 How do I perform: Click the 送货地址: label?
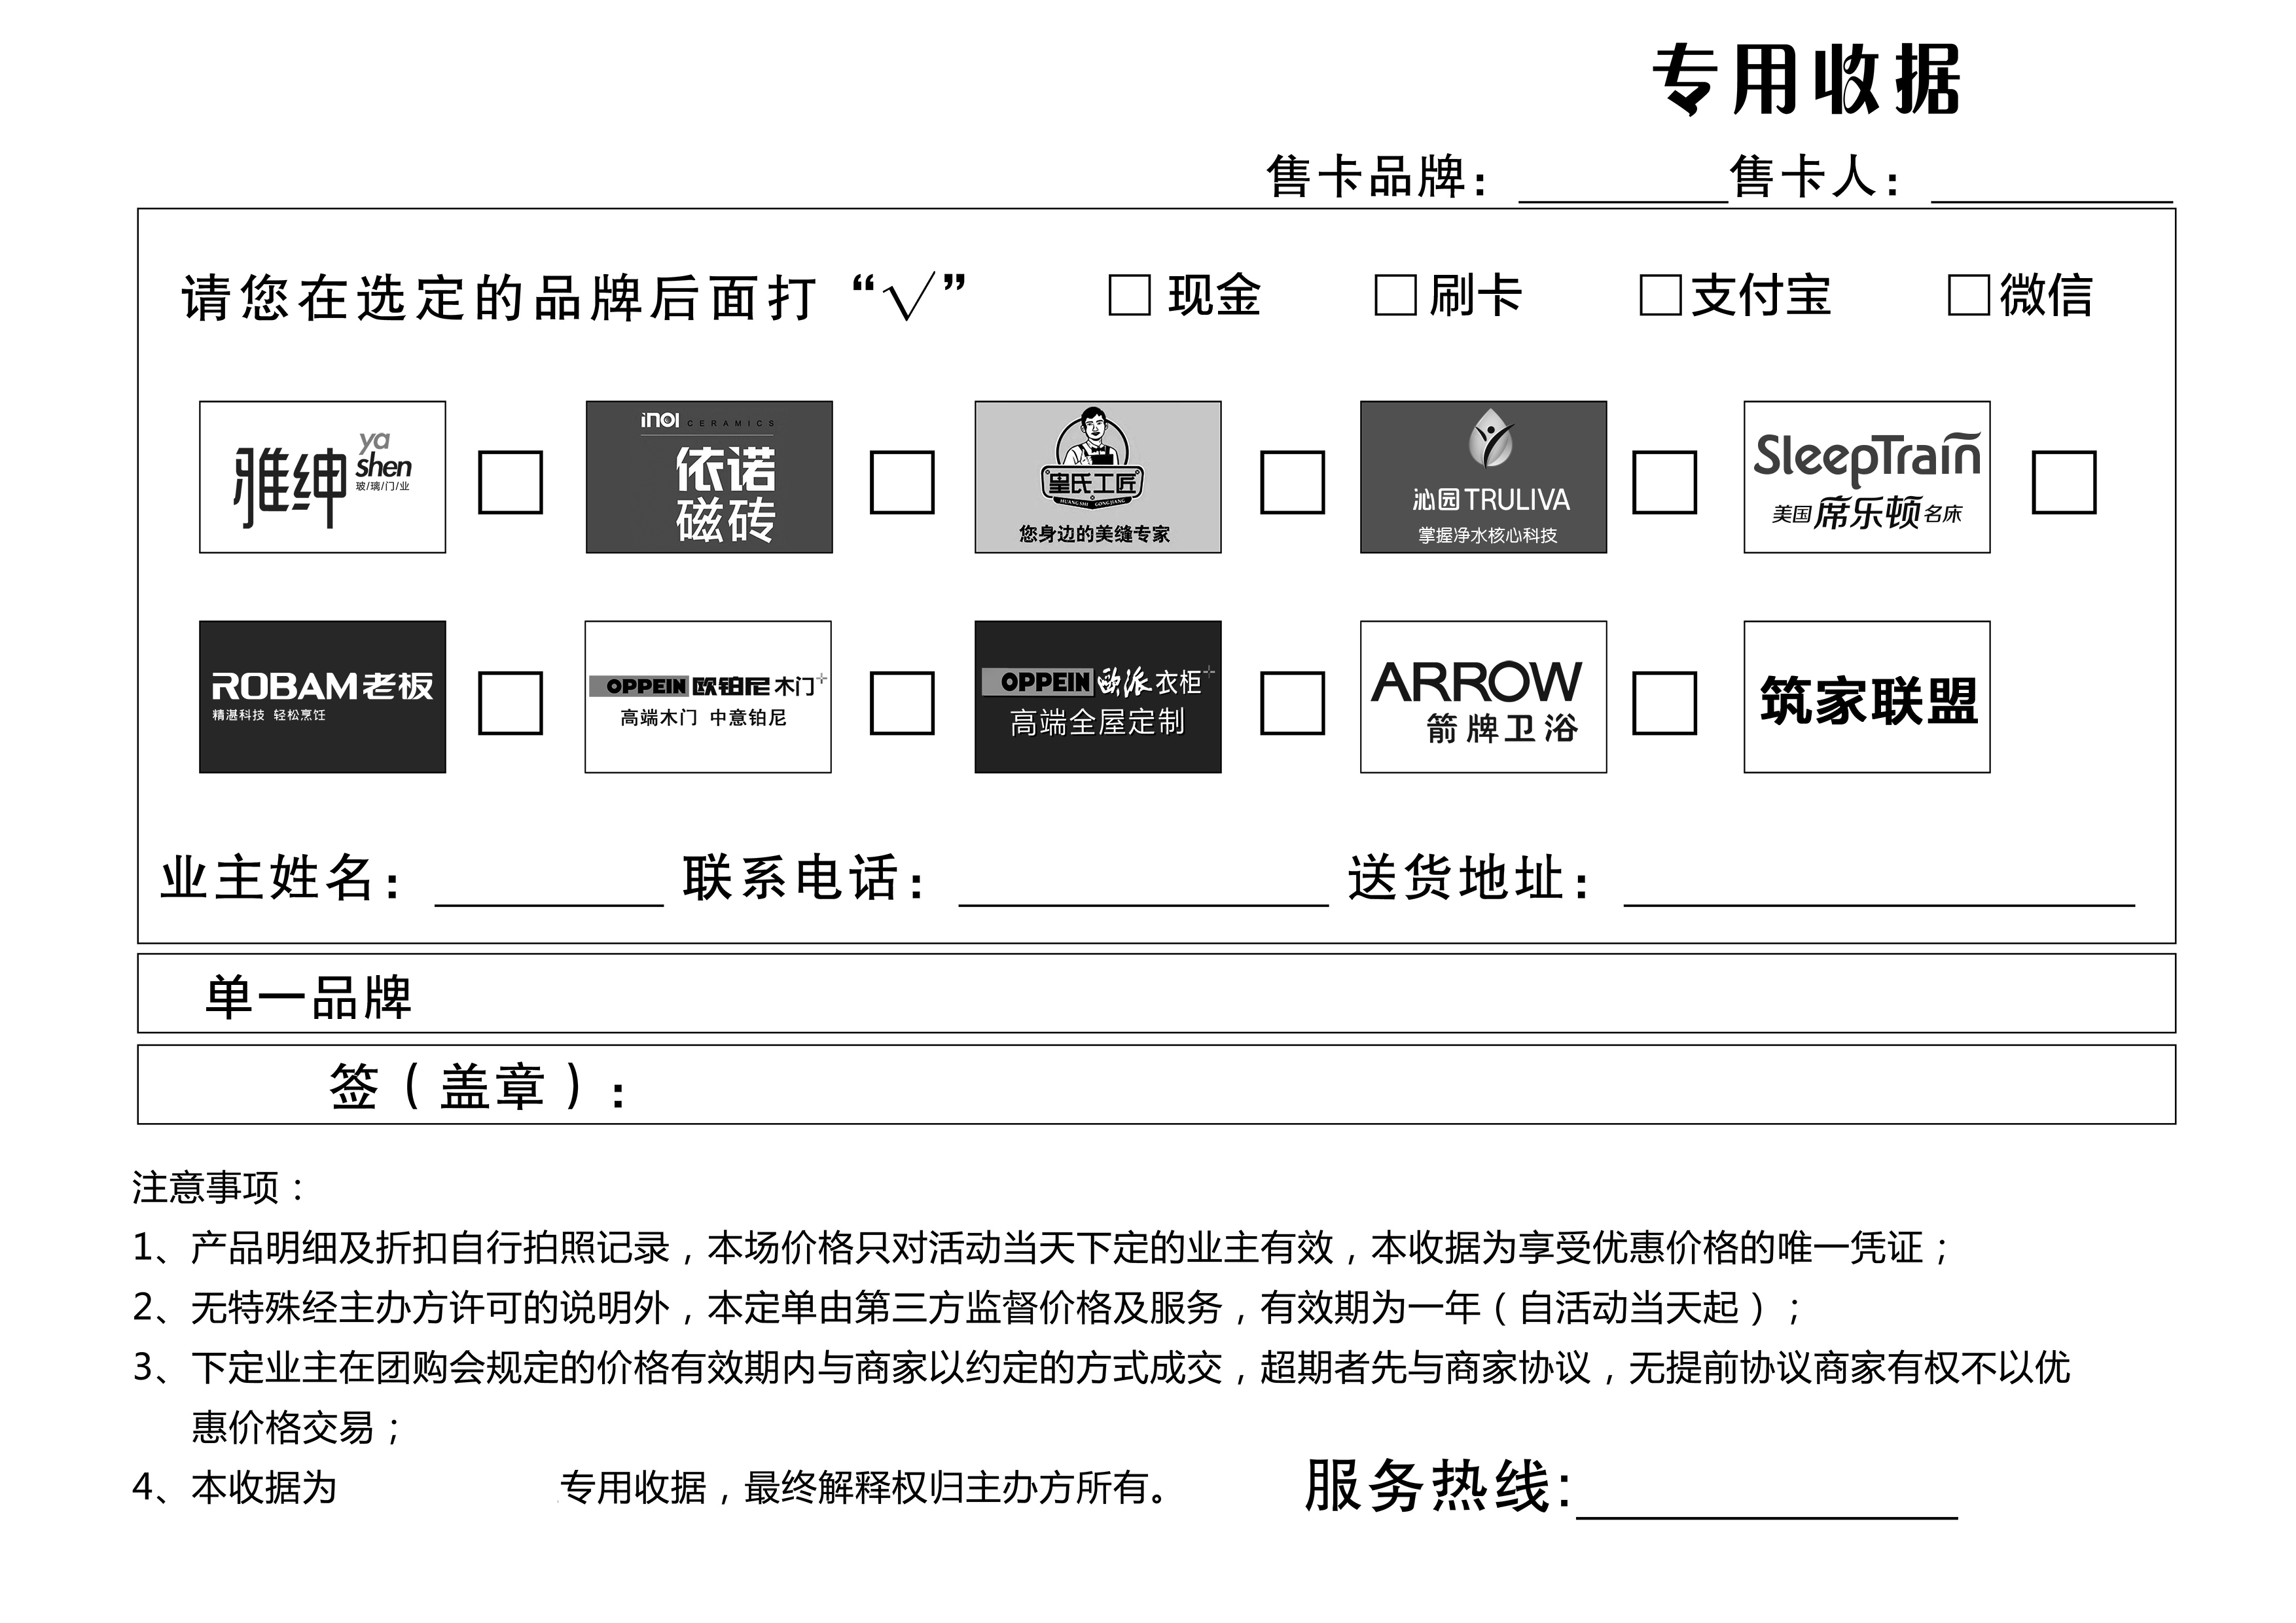coord(1470,879)
